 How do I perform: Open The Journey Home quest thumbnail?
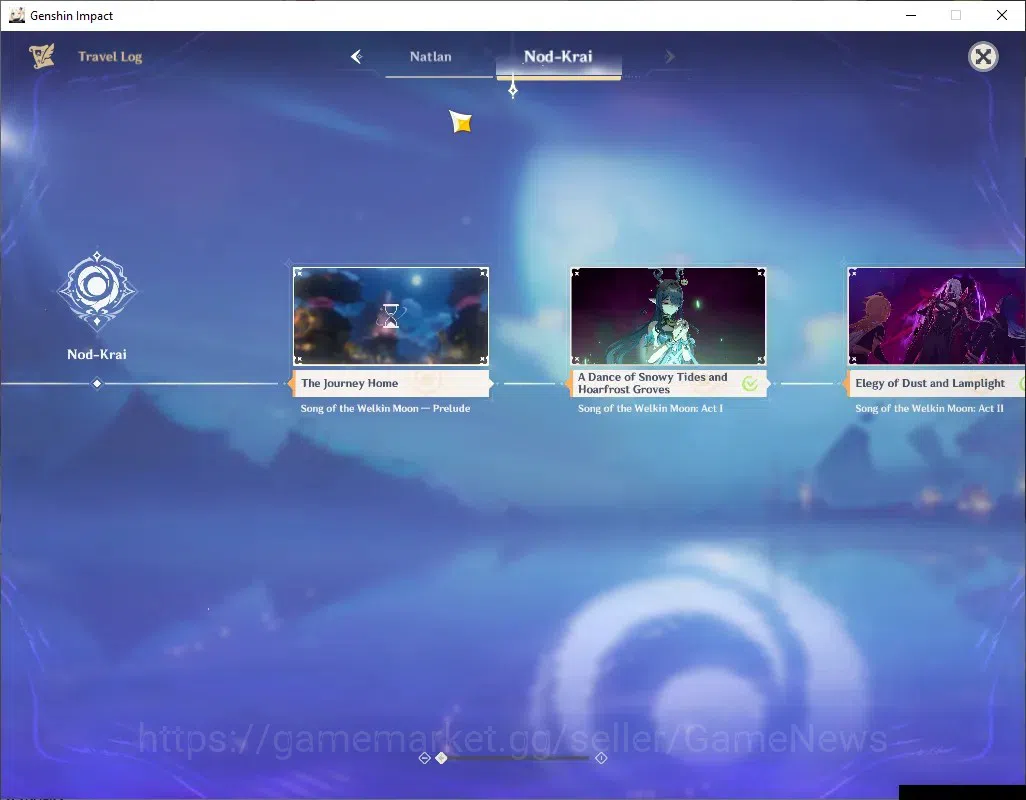391,316
